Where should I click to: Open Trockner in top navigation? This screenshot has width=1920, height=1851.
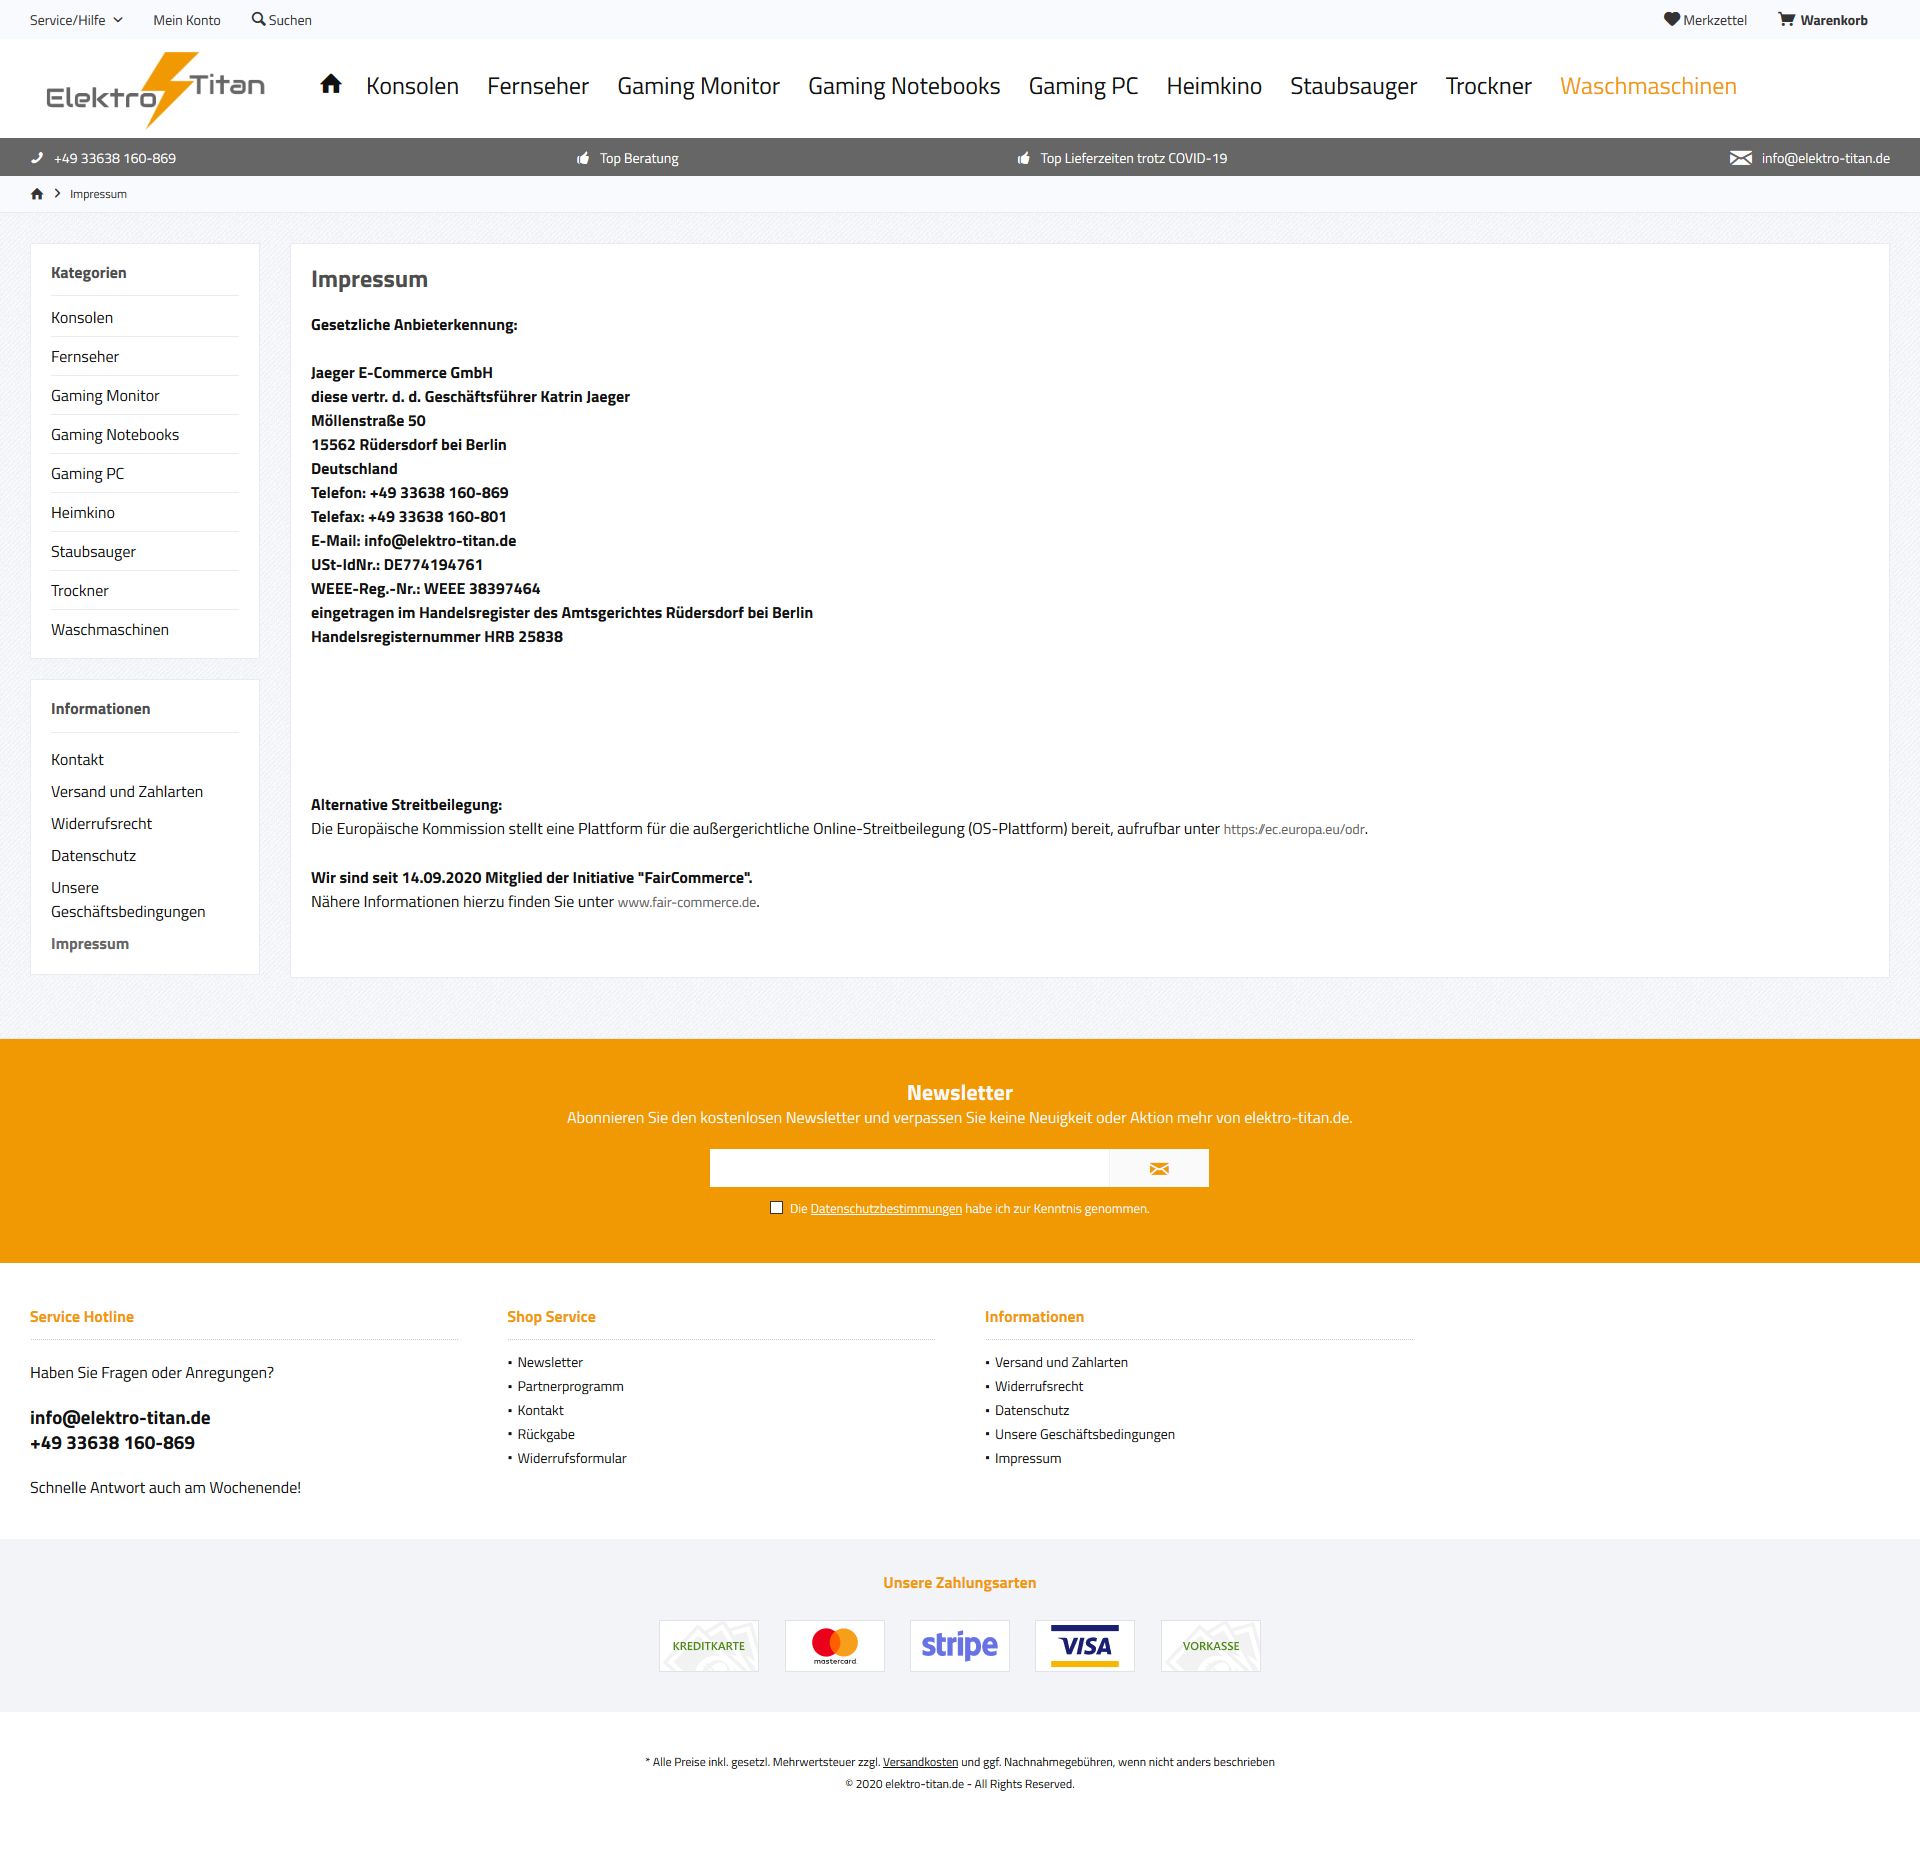[1488, 86]
